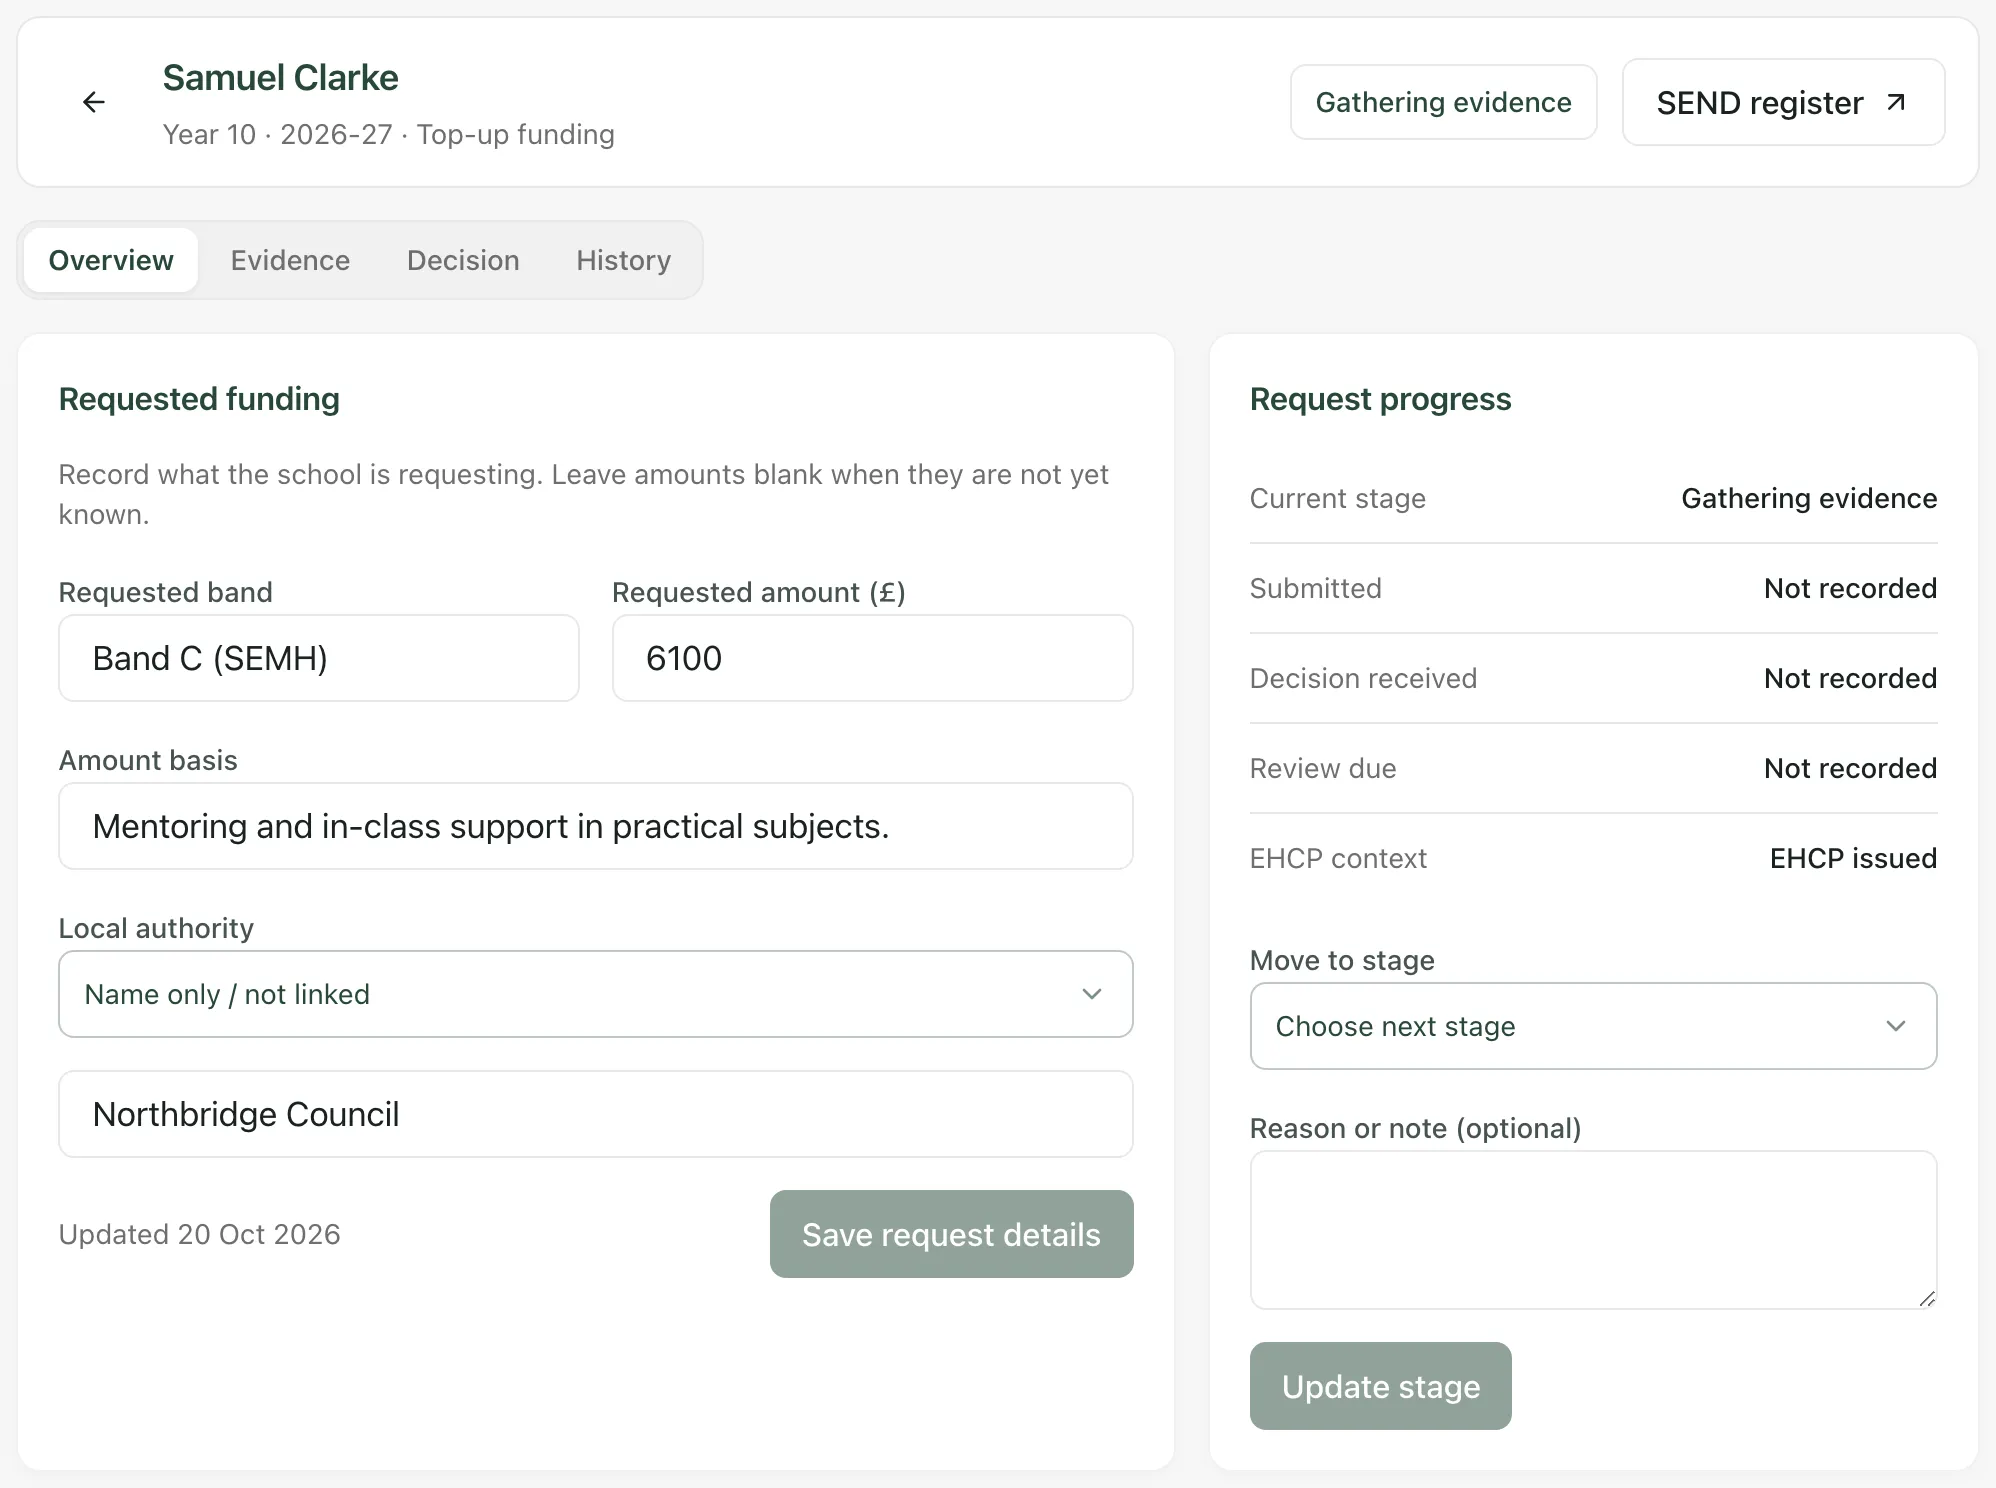Switch to the Evidence tab
The image size is (1996, 1488).
[x=290, y=260]
